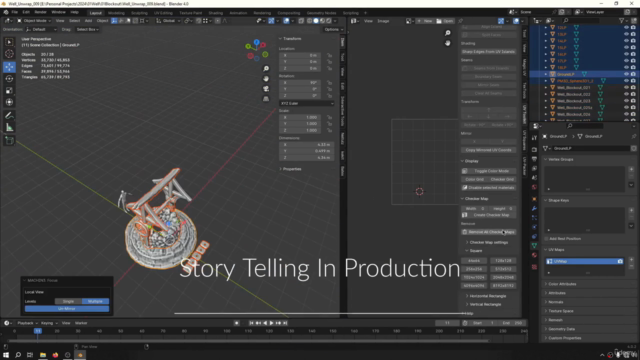Click the outliner filter funnel icon

click(622, 20)
